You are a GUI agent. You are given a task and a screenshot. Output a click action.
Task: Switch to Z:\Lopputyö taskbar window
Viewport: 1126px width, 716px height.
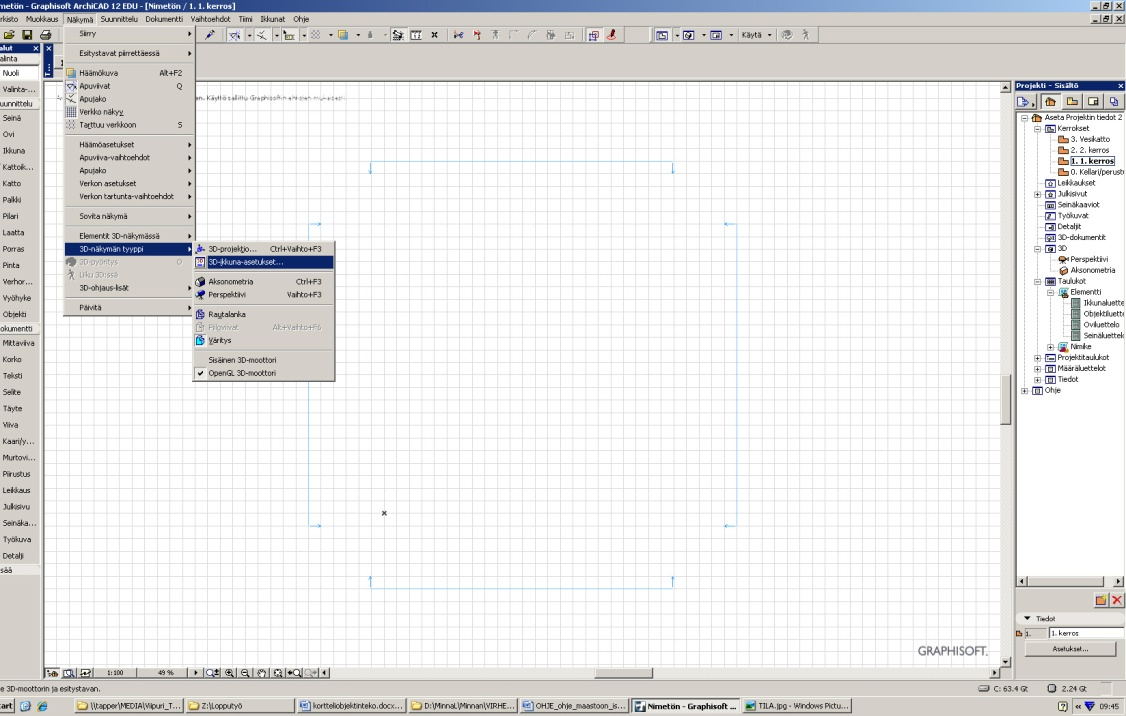pos(239,706)
